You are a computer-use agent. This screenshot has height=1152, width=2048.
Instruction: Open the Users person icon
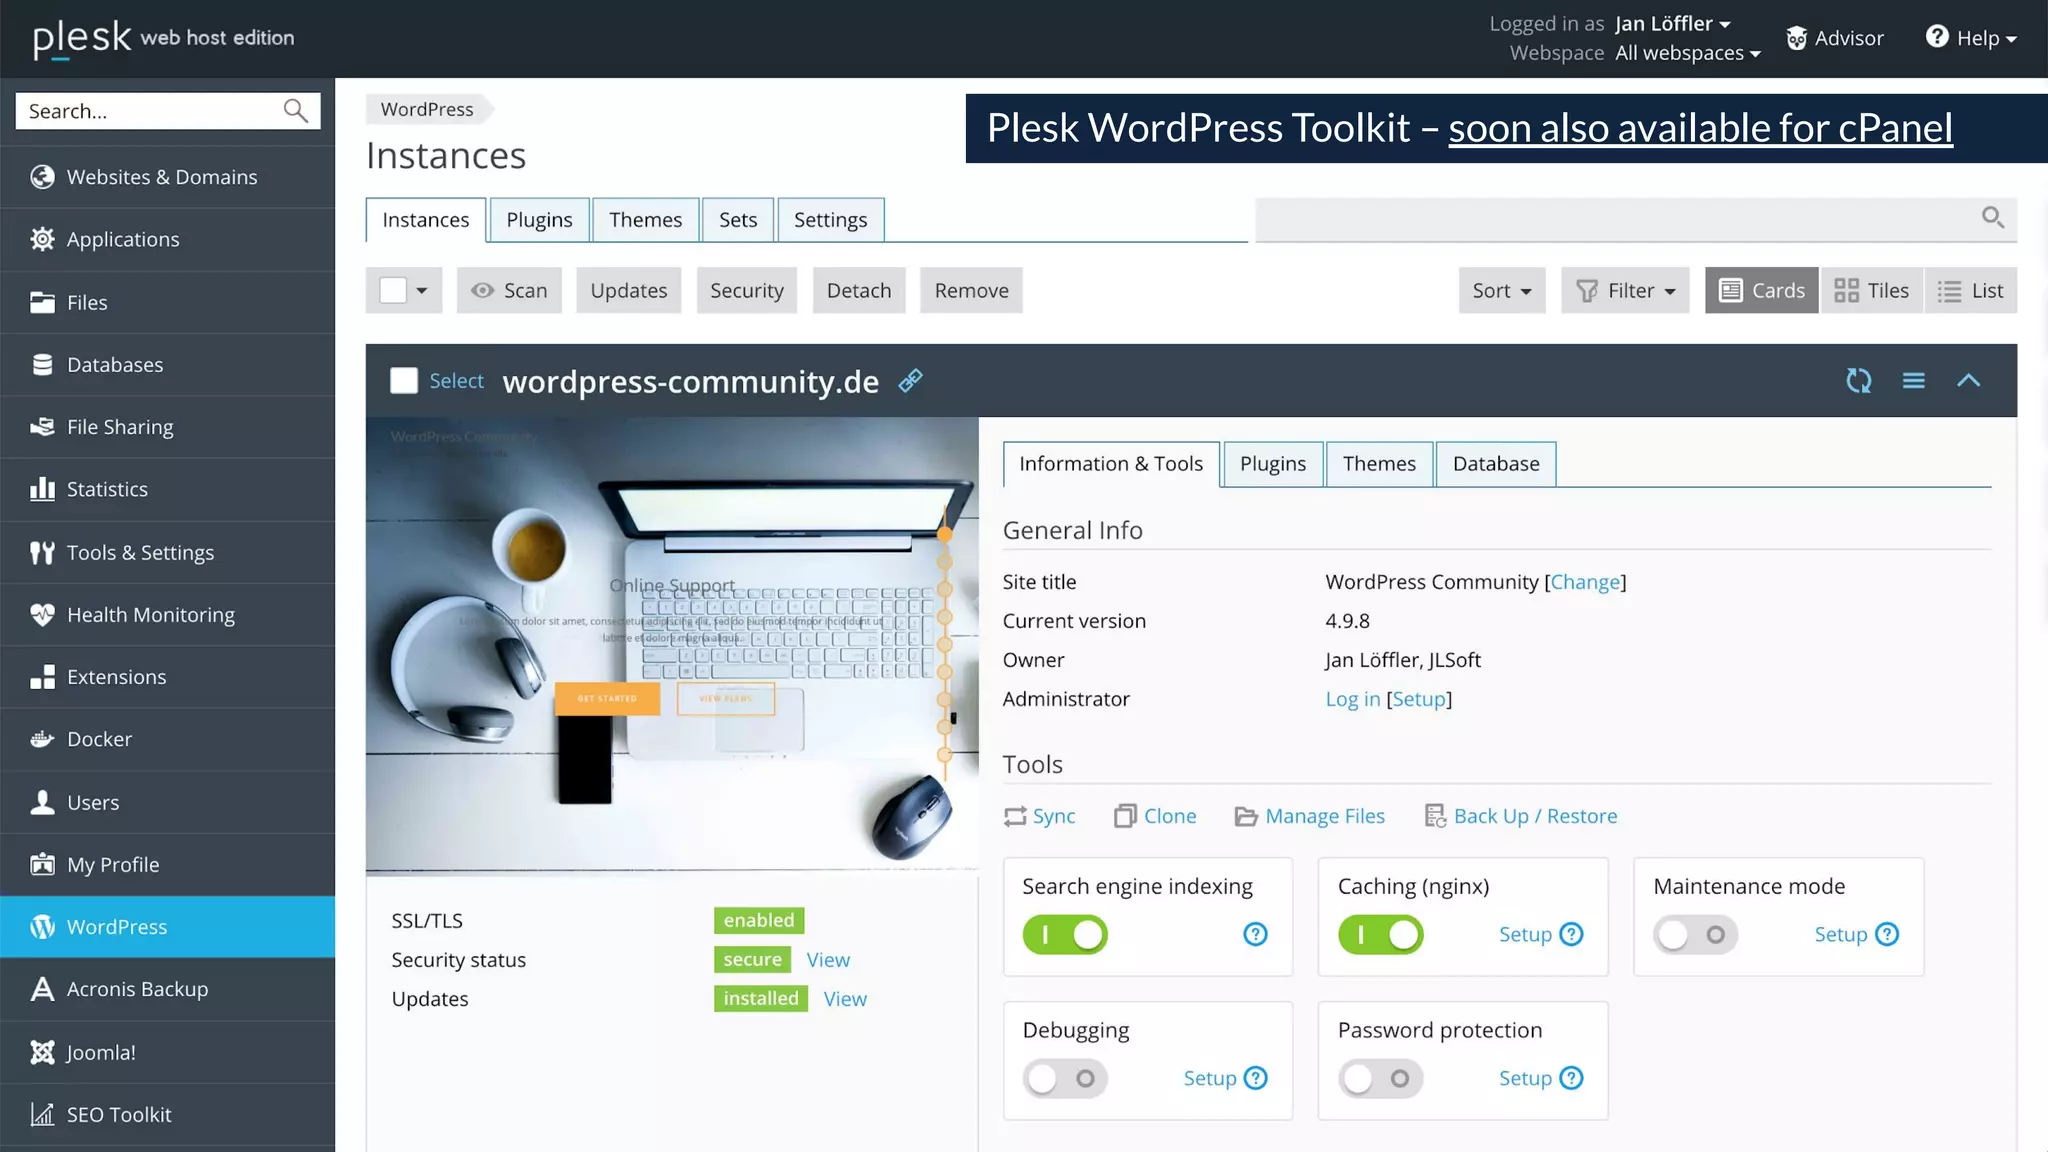click(x=42, y=802)
